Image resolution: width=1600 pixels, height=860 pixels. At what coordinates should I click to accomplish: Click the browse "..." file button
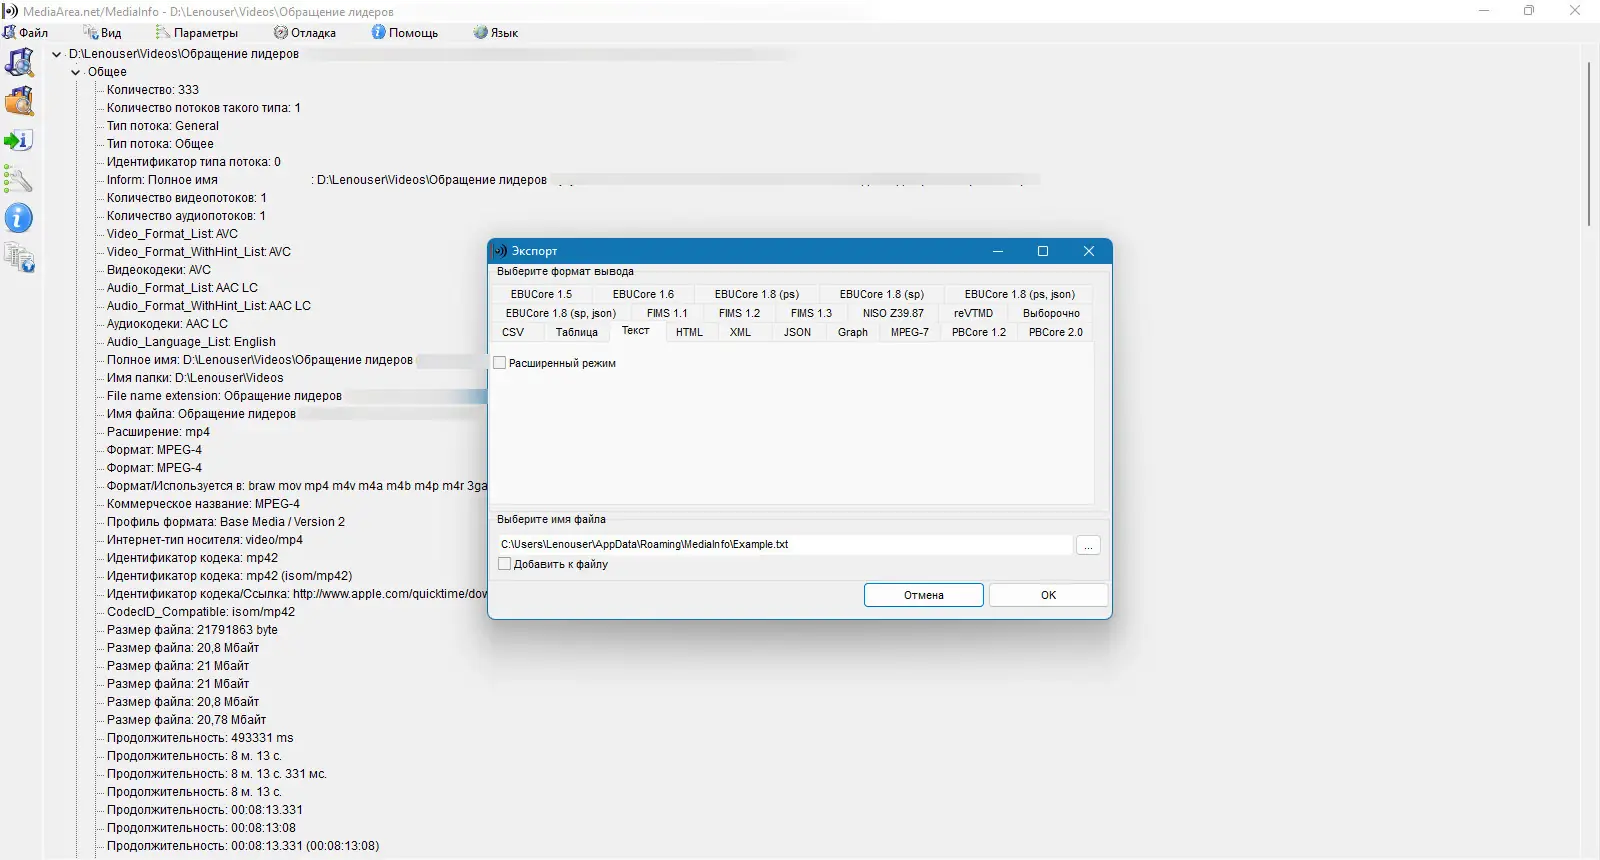point(1088,545)
